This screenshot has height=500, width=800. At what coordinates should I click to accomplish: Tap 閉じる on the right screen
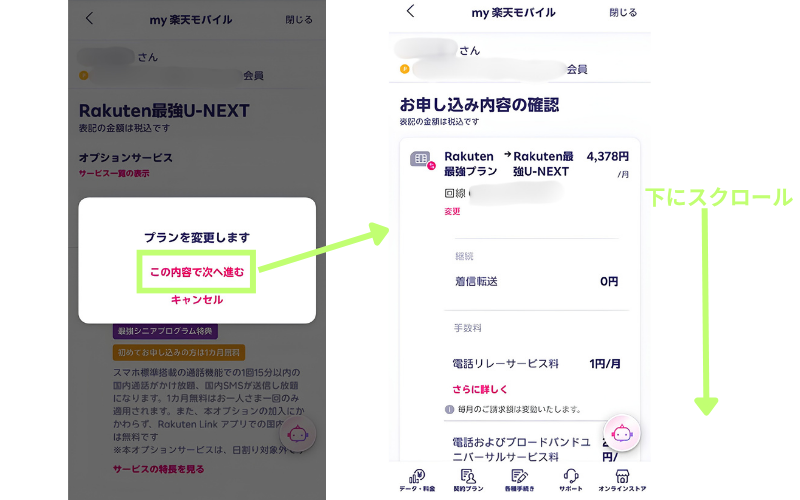(623, 12)
